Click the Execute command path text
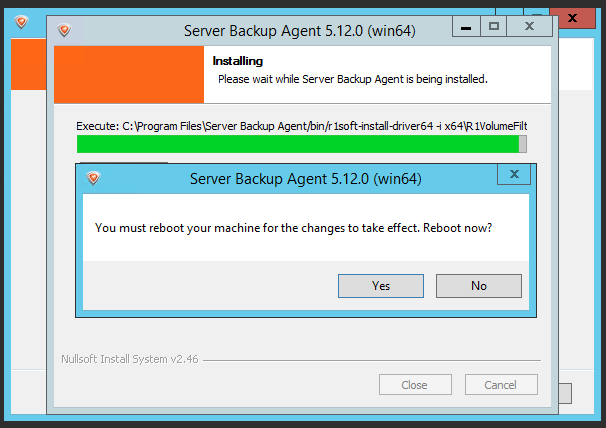 301,126
